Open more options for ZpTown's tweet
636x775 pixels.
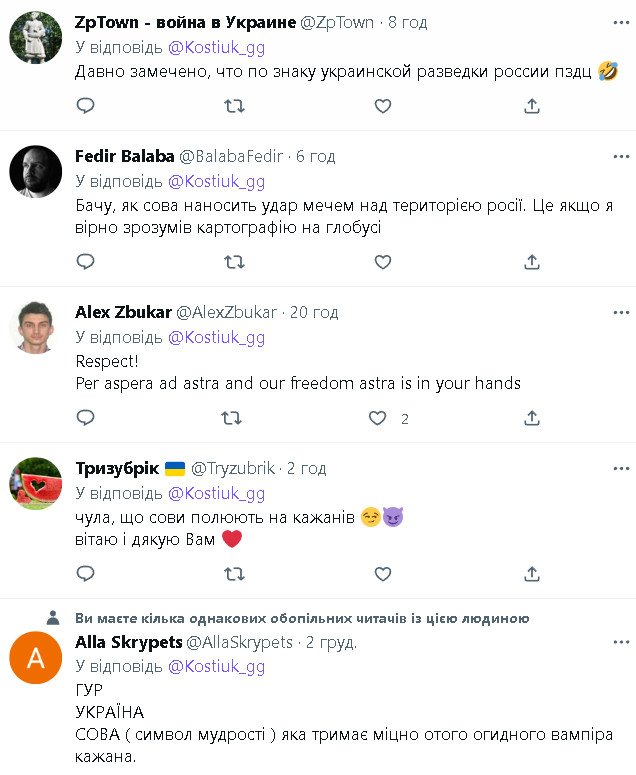[622, 23]
